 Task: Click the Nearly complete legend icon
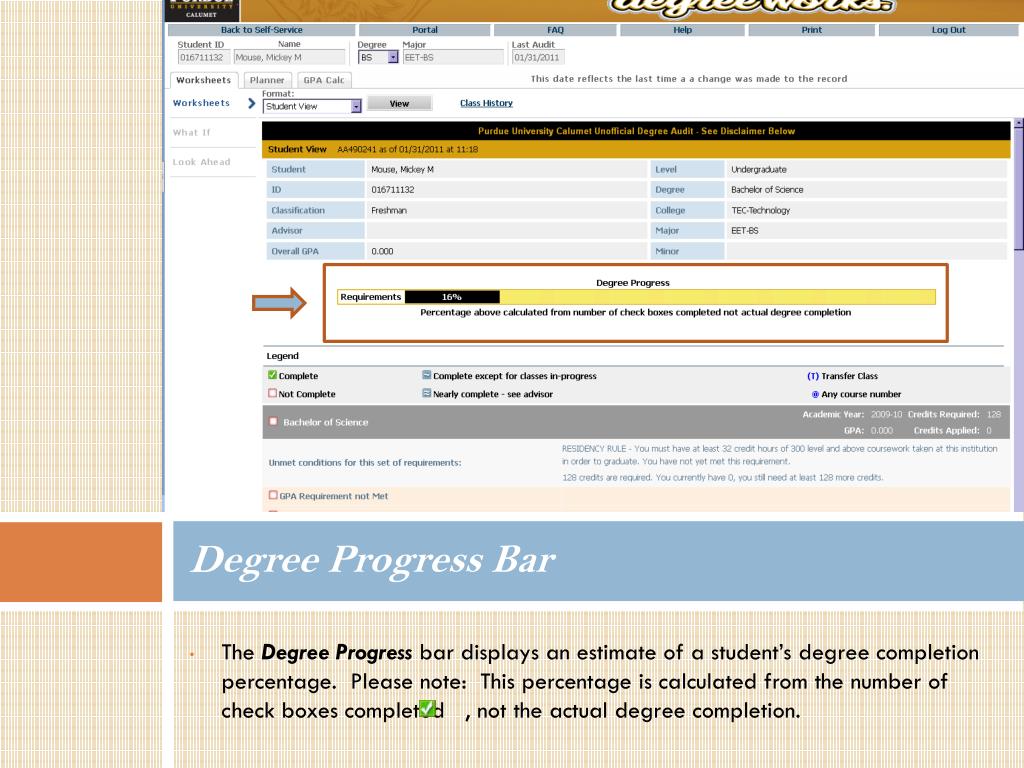pos(426,393)
